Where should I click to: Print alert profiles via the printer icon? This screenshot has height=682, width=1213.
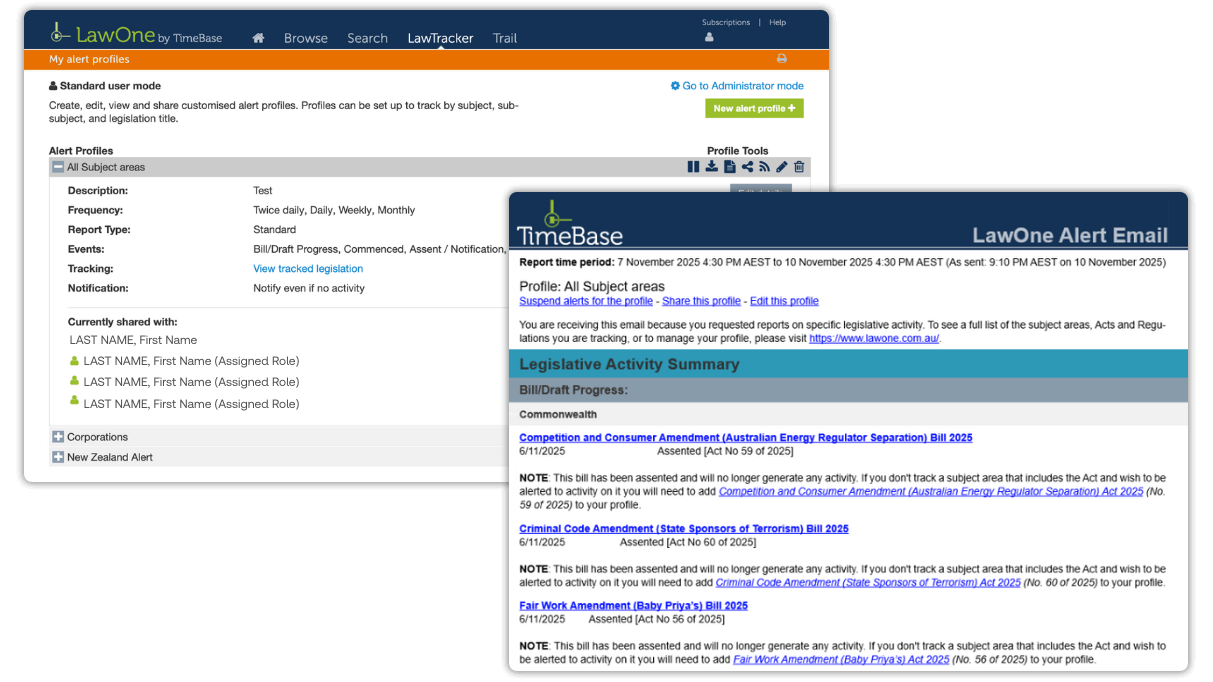pos(781,59)
